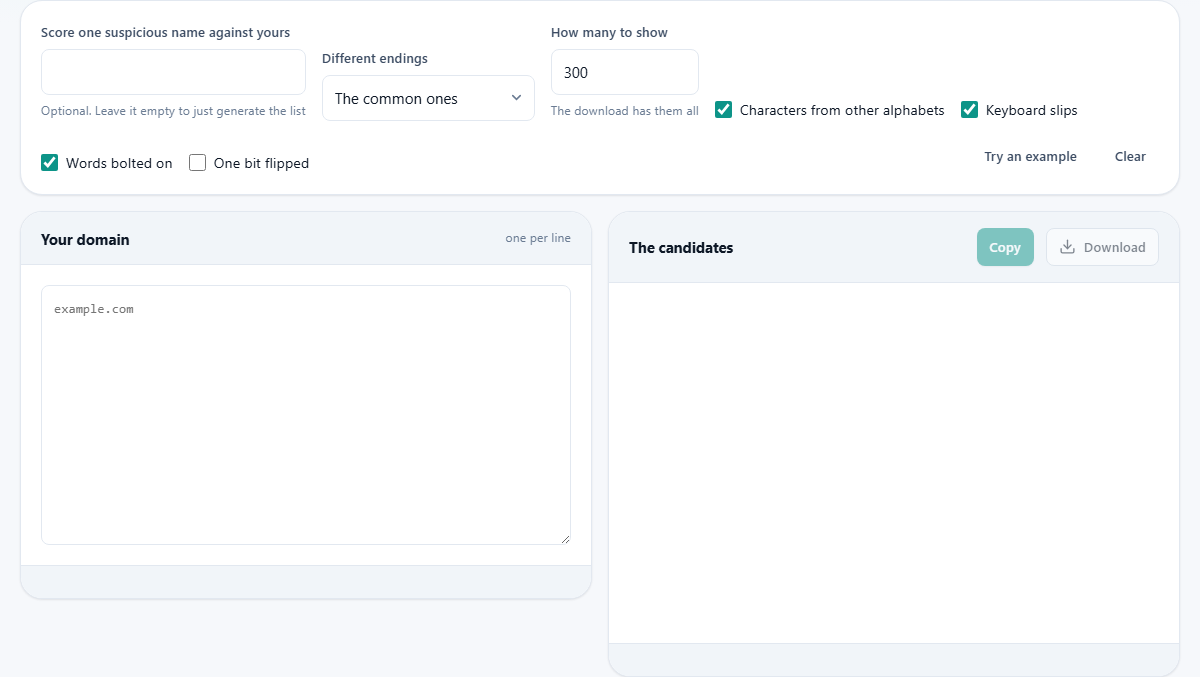The height and width of the screenshot is (677, 1200).
Task: Click 'The download has them all' note
Action: pos(625,111)
